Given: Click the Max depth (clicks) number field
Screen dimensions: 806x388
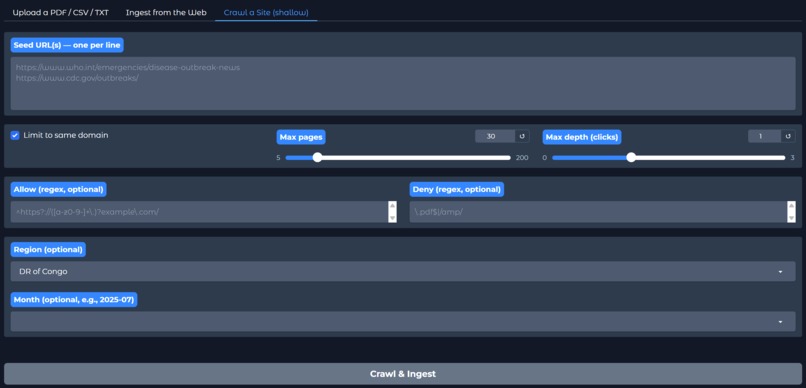Looking at the screenshot, I should [764, 136].
